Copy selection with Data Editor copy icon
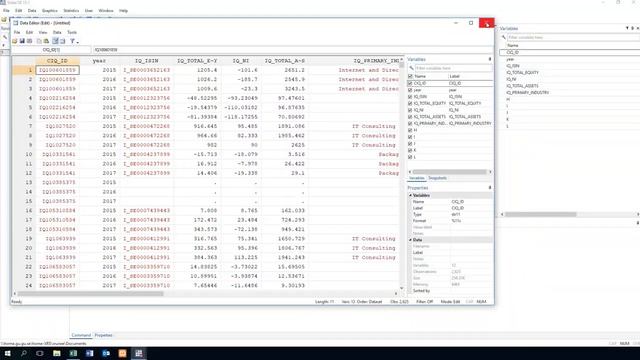Screen dimensions: 640x360 (x=39, y=41)
